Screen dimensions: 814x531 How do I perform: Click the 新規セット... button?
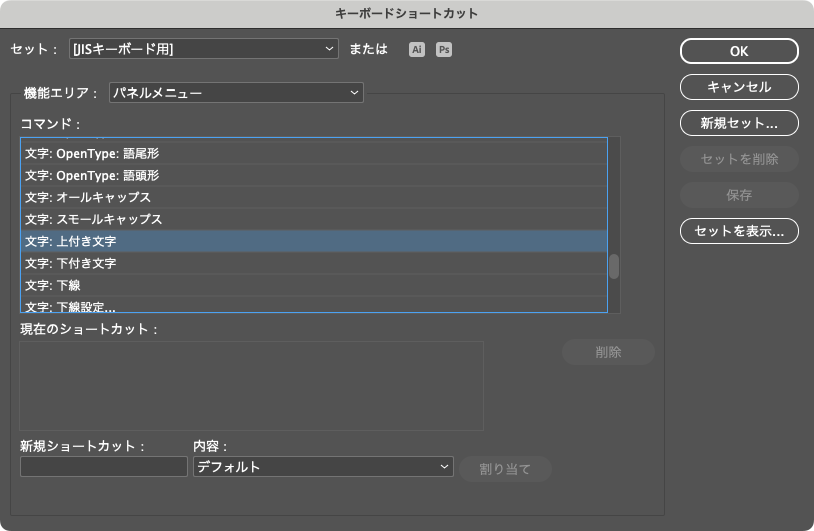click(x=739, y=123)
